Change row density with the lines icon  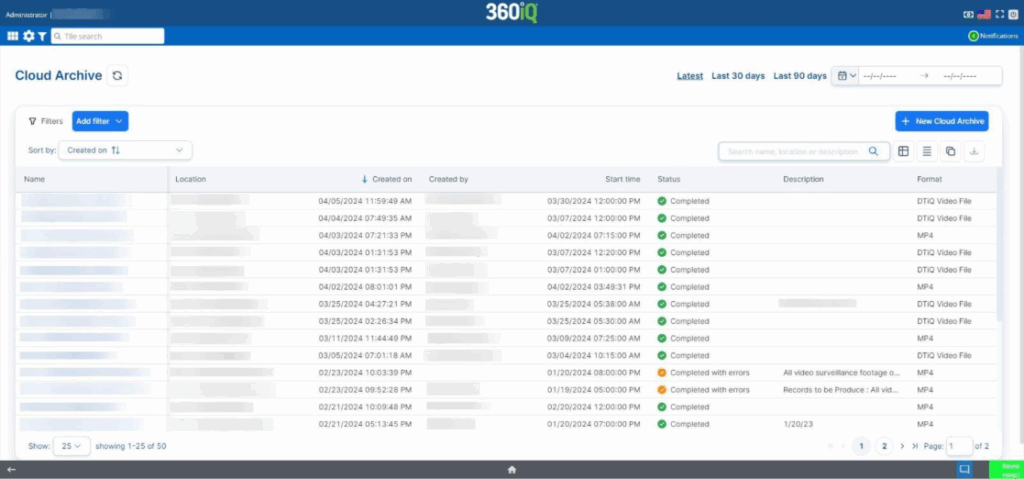point(927,151)
